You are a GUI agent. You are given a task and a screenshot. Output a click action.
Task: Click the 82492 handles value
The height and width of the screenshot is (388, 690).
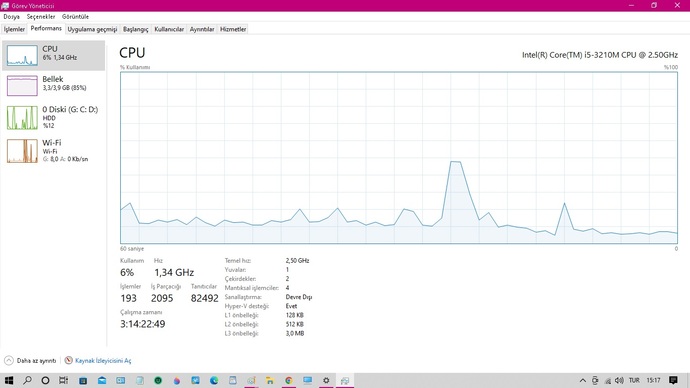pos(205,298)
